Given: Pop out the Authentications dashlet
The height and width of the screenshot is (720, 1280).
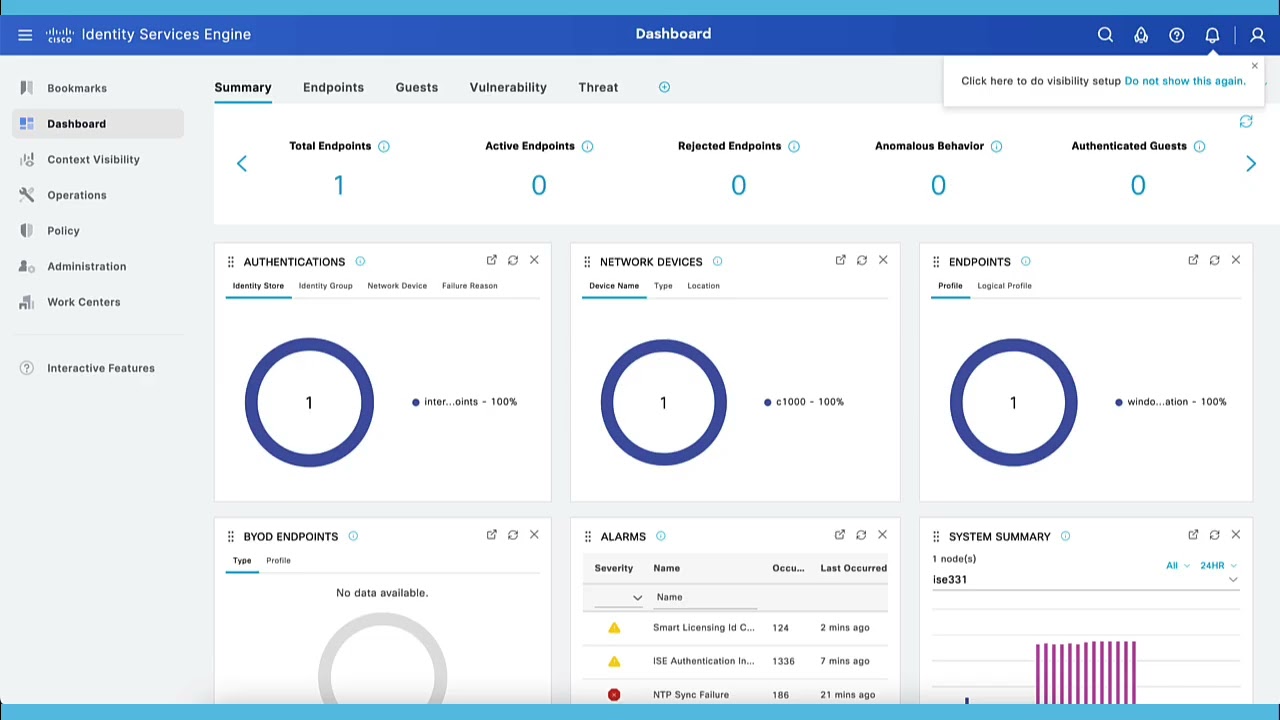Looking at the screenshot, I should 492,260.
